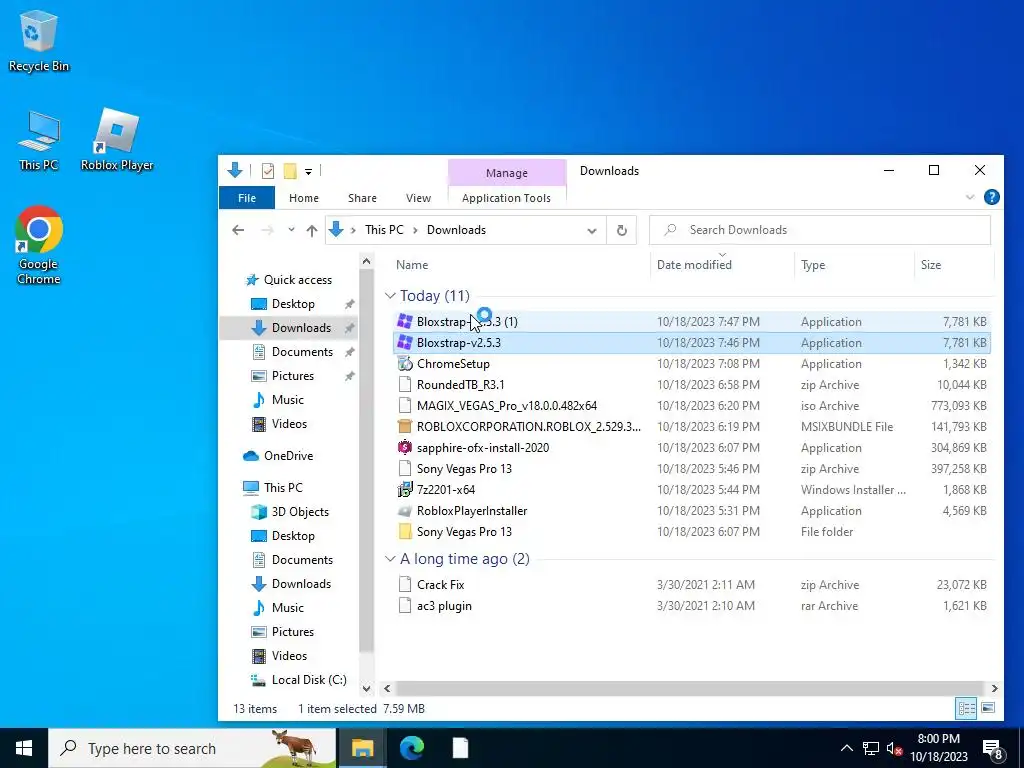Image resolution: width=1024 pixels, height=768 pixels.
Task: Select the MAGIX_VEGAS_Pro iso file
Action: [507, 406]
